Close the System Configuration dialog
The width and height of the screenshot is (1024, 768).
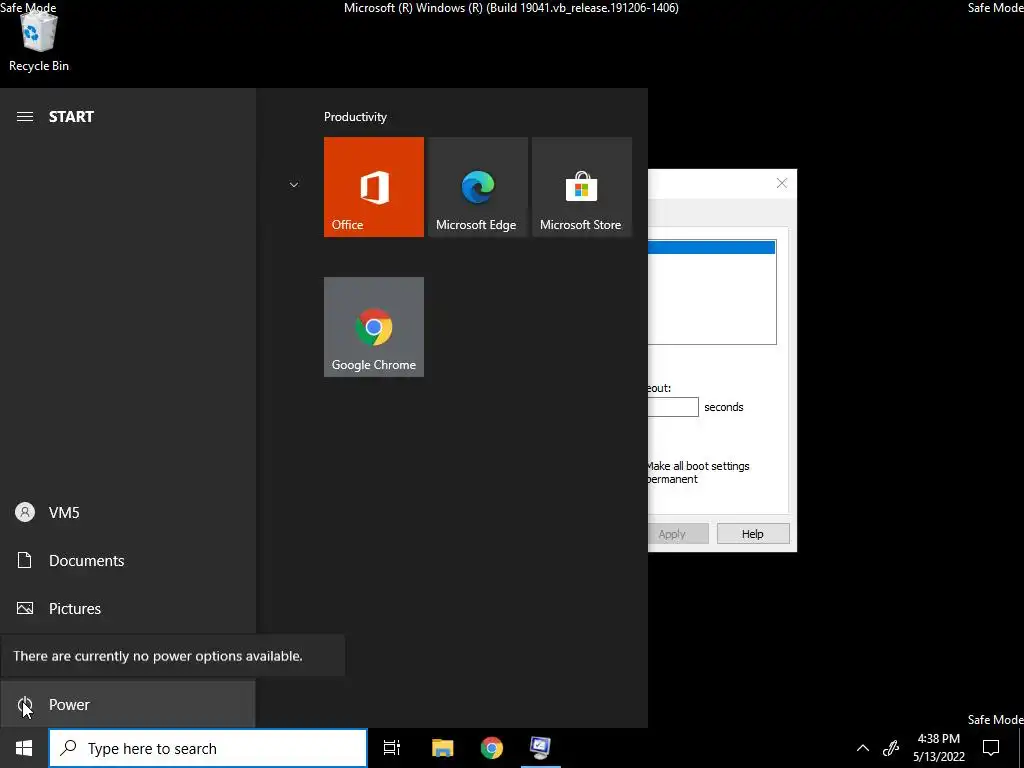click(x=782, y=184)
